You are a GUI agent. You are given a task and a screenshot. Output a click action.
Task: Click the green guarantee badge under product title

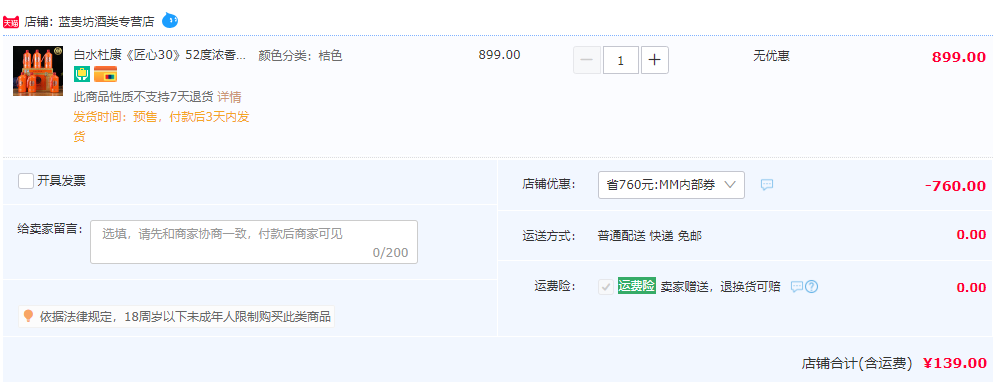81,75
